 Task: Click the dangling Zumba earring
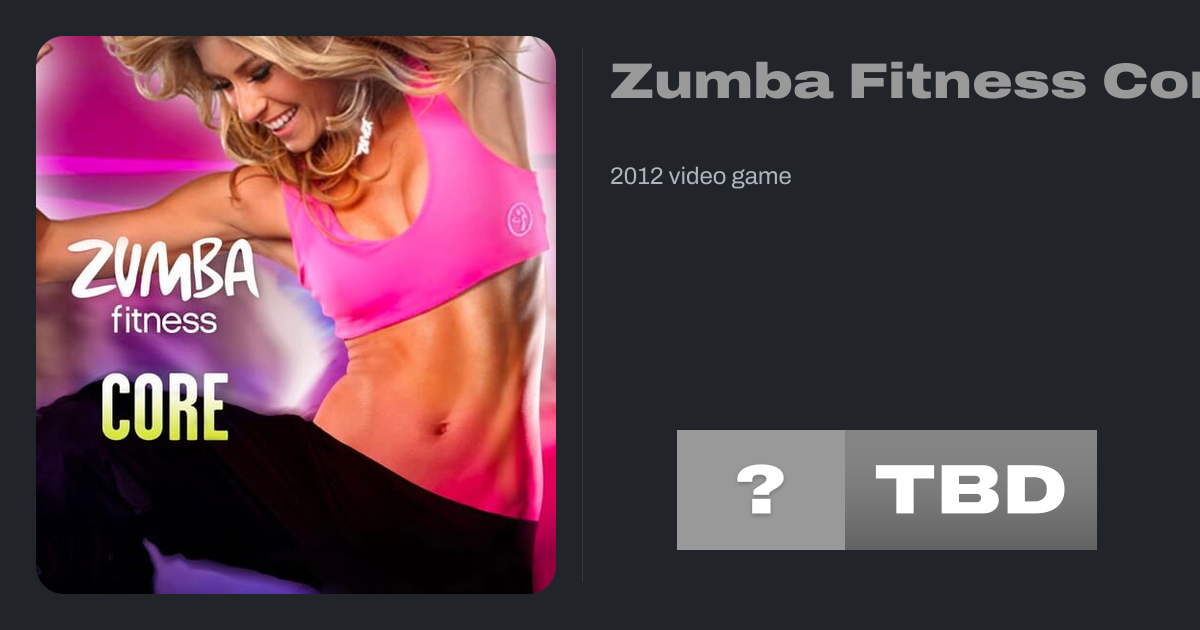click(x=364, y=134)
